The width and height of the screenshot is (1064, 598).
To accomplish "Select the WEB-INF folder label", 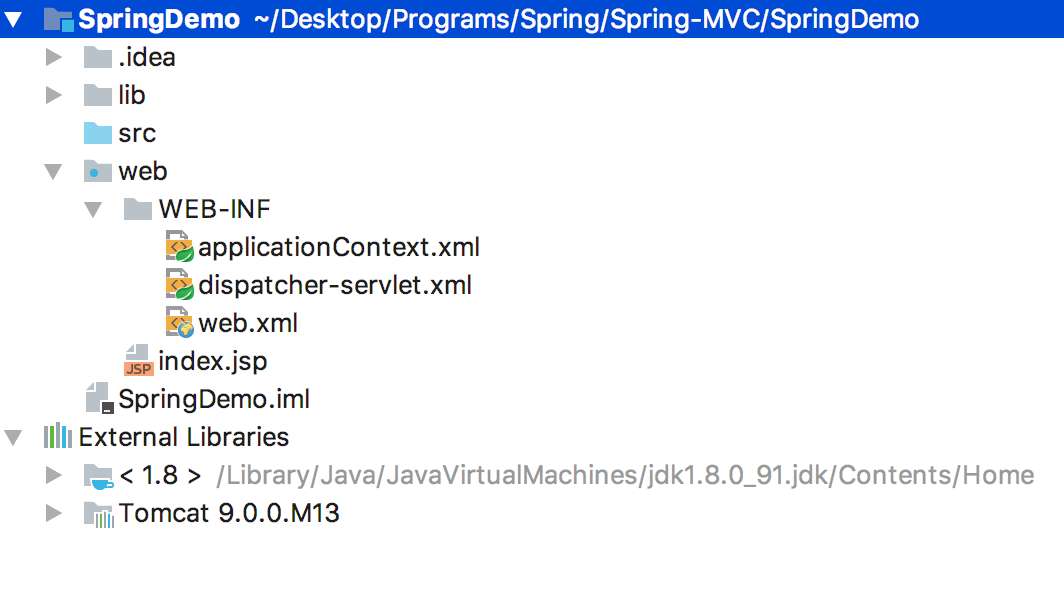I will coord(214,209).
